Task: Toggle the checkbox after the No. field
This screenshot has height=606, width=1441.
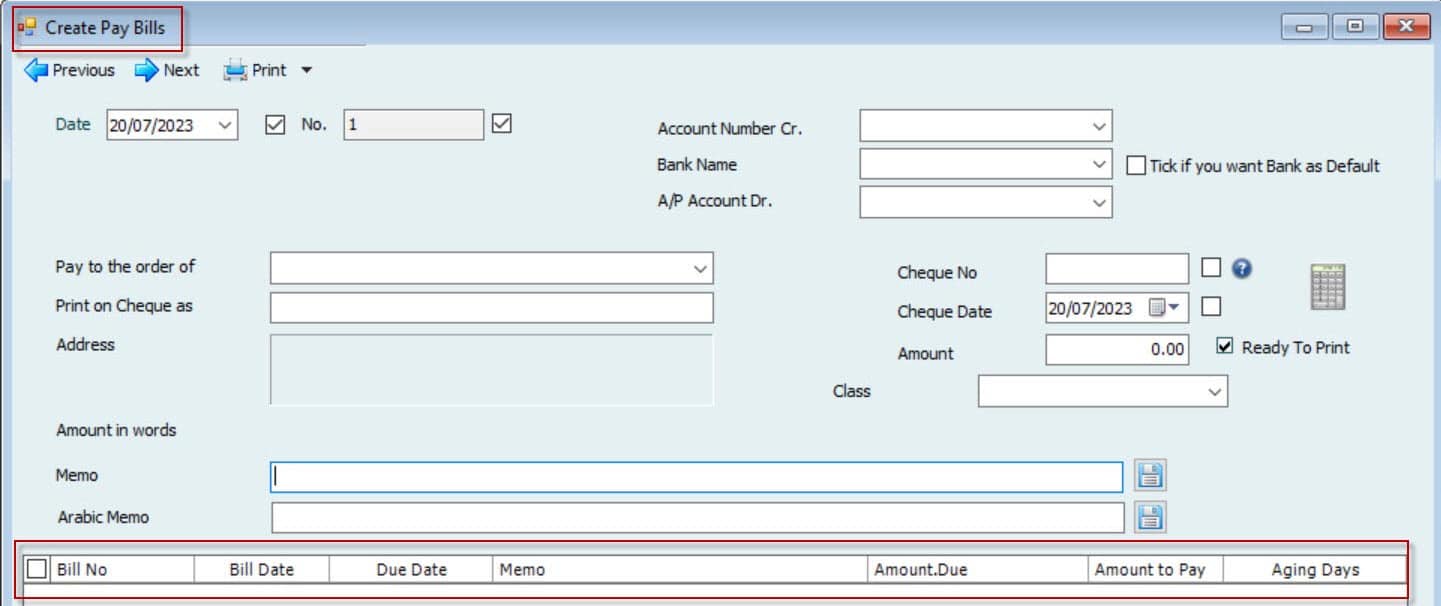Action: 502,124
